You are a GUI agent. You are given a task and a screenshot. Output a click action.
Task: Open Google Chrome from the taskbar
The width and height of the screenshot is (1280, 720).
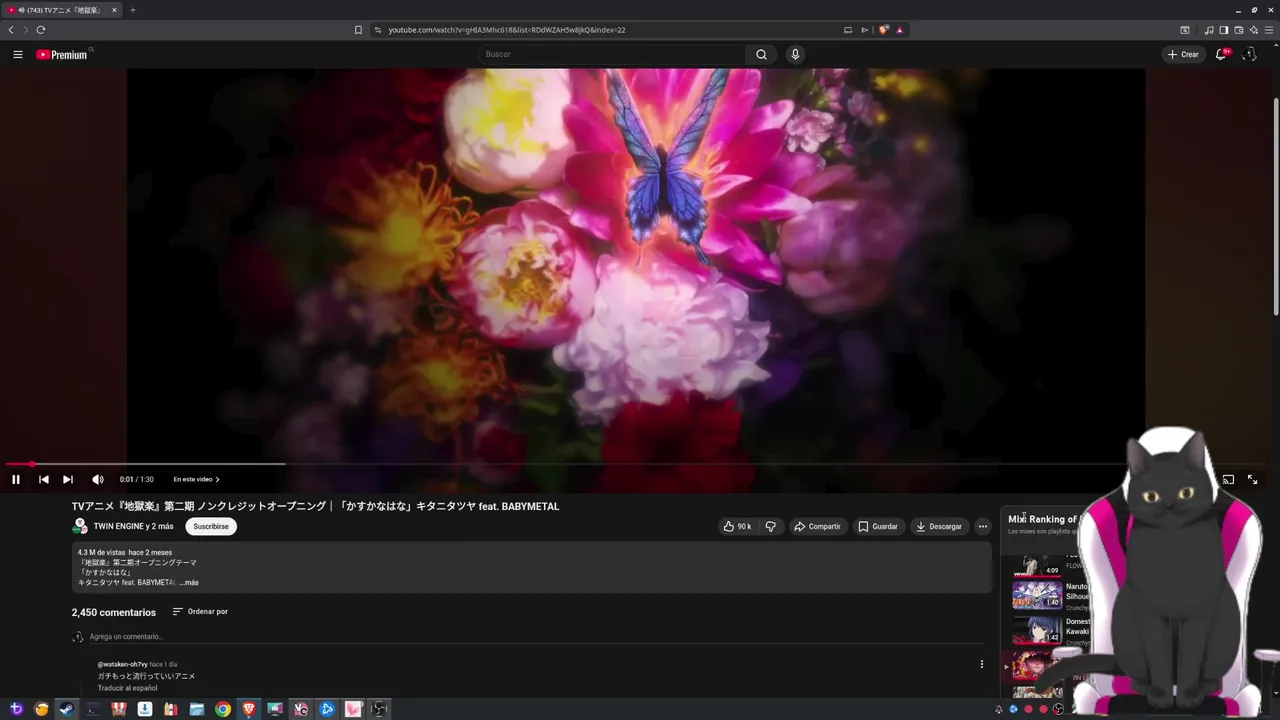(x=223, y=709)
